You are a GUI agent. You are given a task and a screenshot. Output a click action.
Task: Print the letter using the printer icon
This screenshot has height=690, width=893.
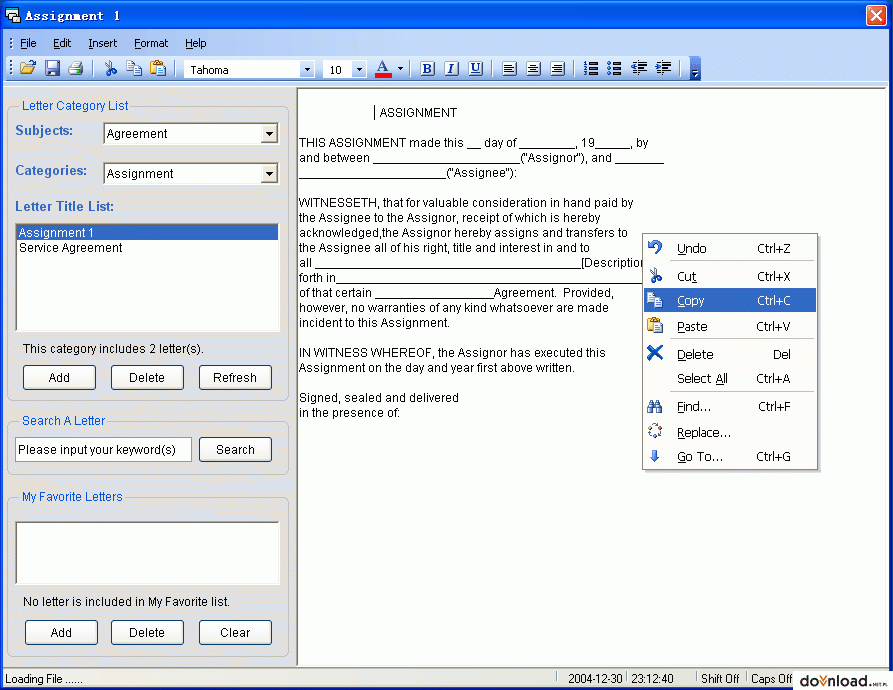pos(76,68)
